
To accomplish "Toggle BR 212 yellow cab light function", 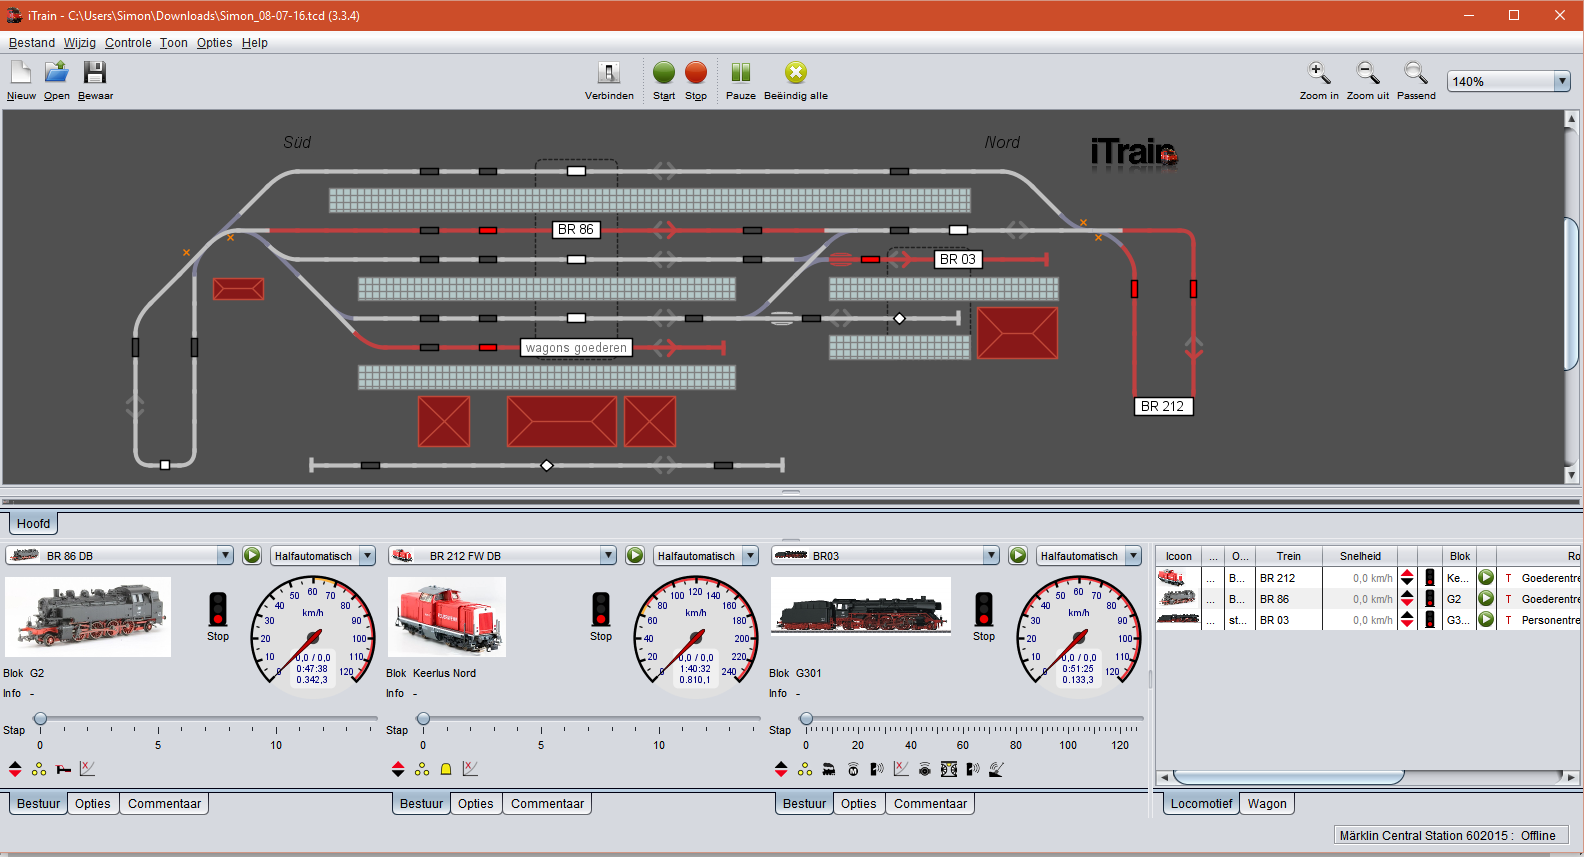I will (446, 769).
